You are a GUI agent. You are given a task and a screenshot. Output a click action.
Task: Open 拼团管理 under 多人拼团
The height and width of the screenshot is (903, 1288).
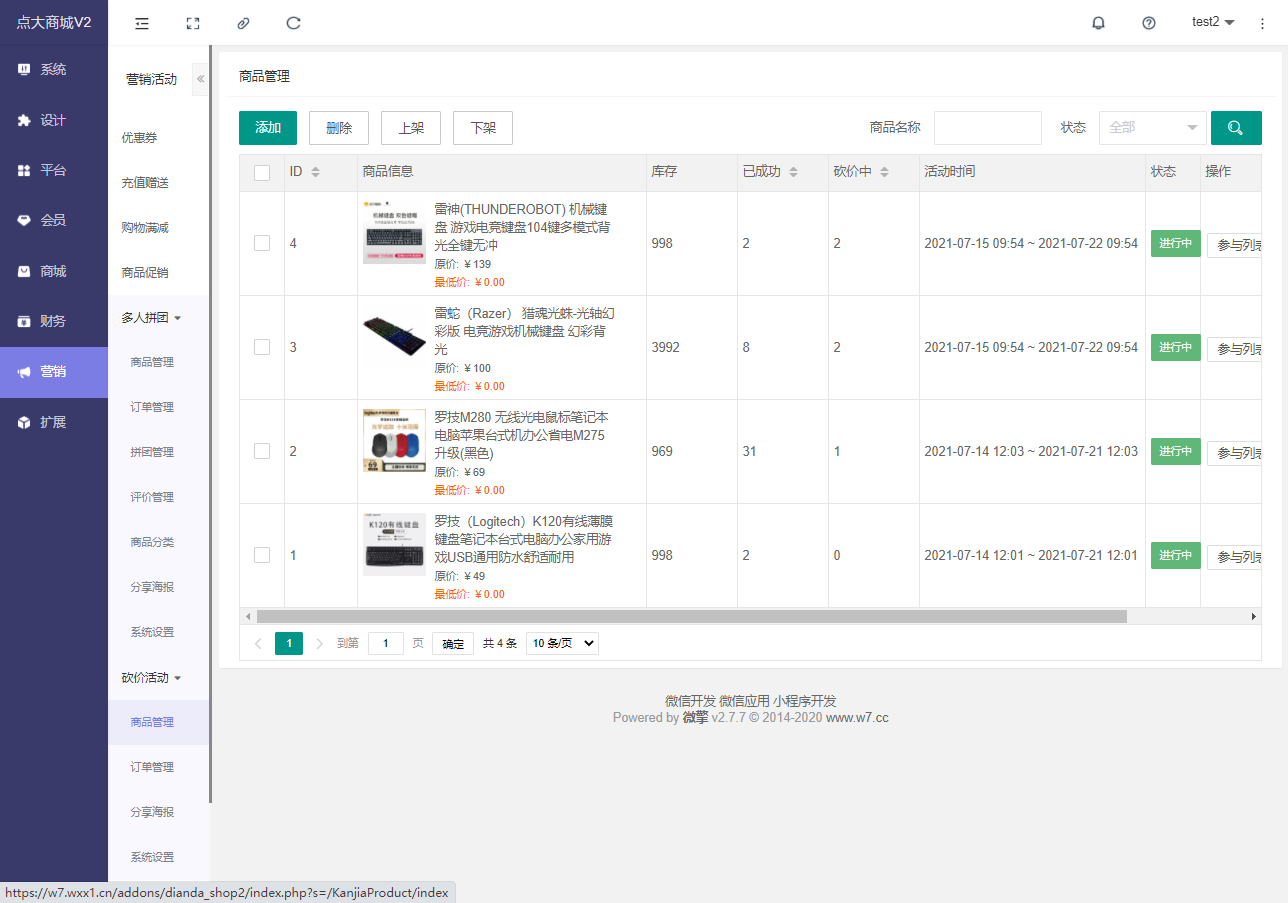click(152, 452)
